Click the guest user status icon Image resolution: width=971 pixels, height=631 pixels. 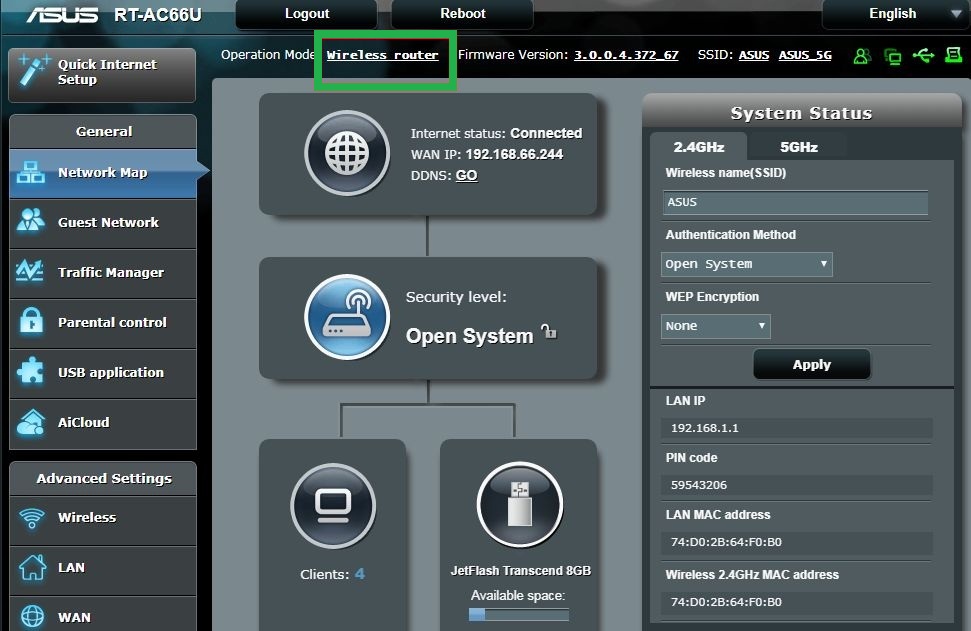(x=861, y=56)
